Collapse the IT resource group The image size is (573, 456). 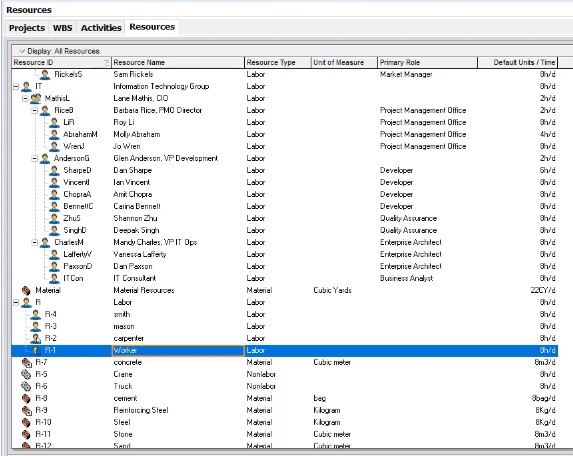click(16, 87)
